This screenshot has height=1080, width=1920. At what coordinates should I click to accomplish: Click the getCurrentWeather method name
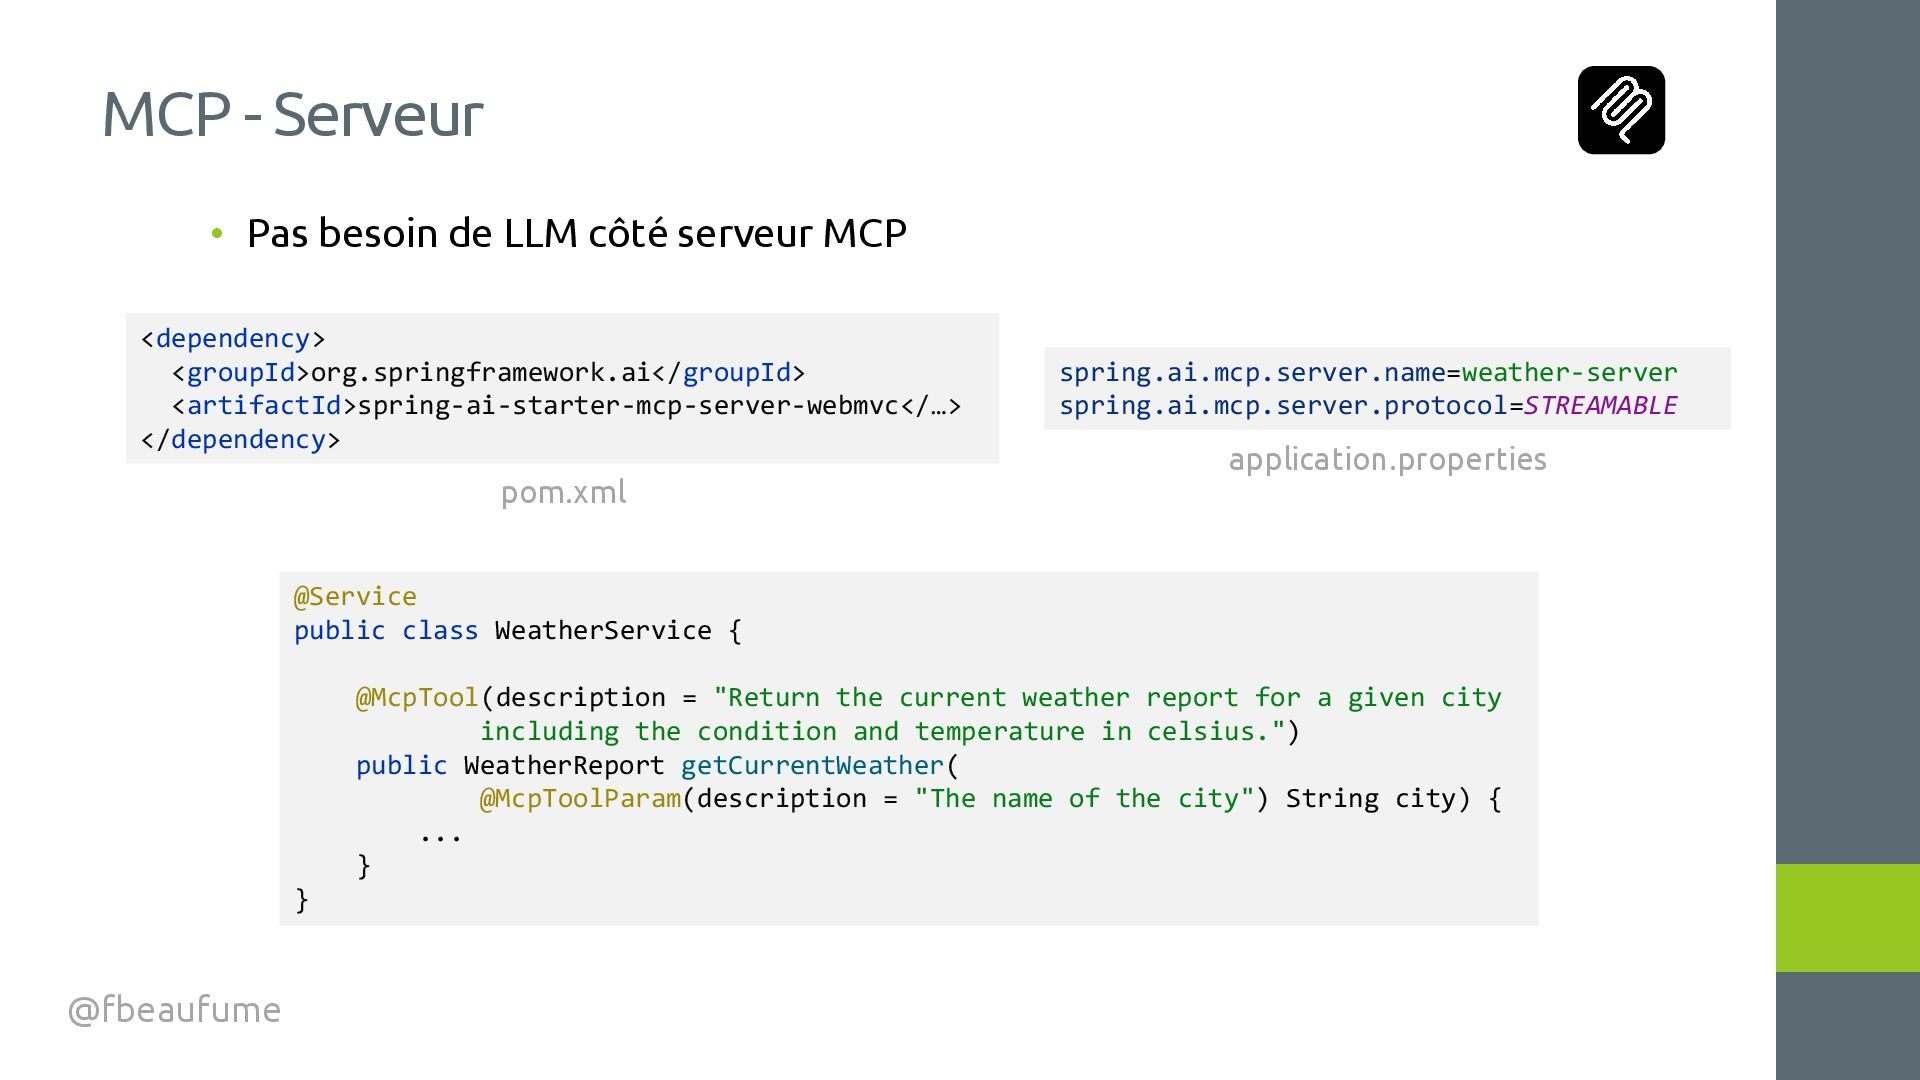812,765
